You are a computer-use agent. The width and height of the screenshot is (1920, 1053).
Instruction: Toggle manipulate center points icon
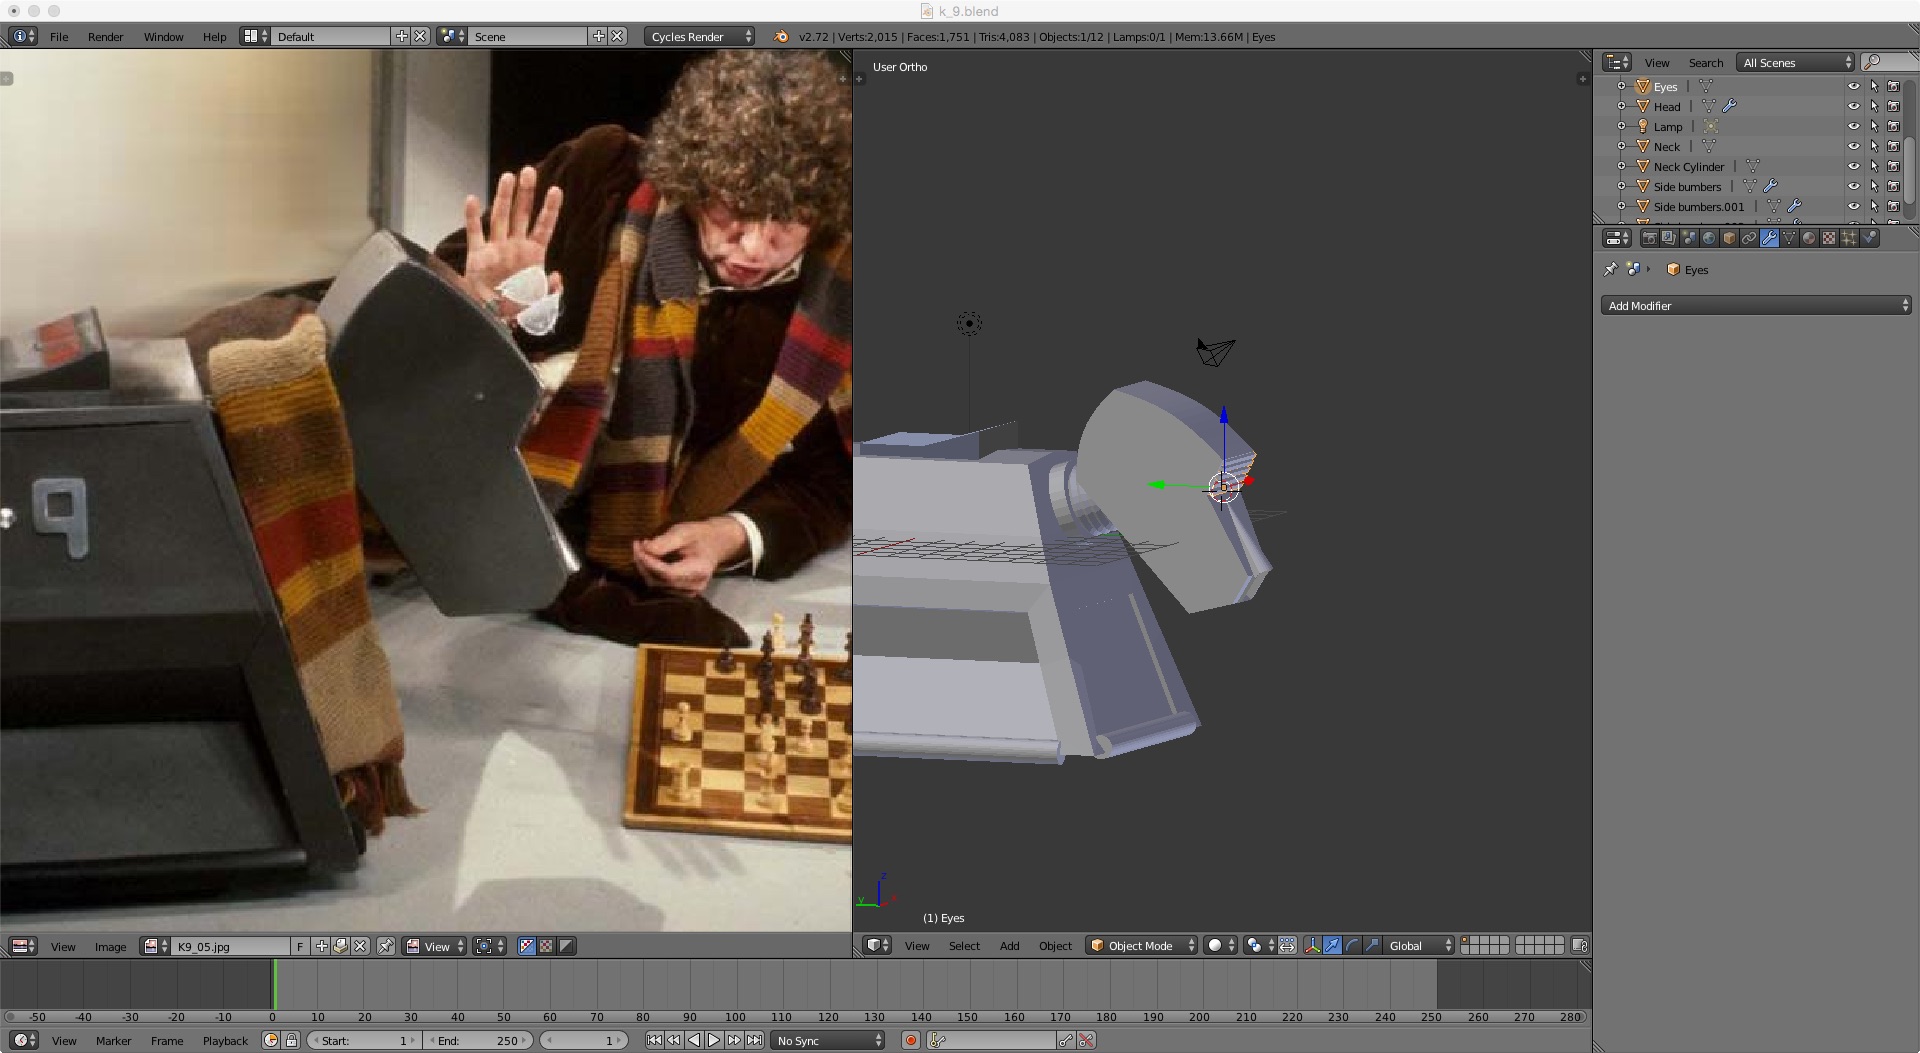1287,945
